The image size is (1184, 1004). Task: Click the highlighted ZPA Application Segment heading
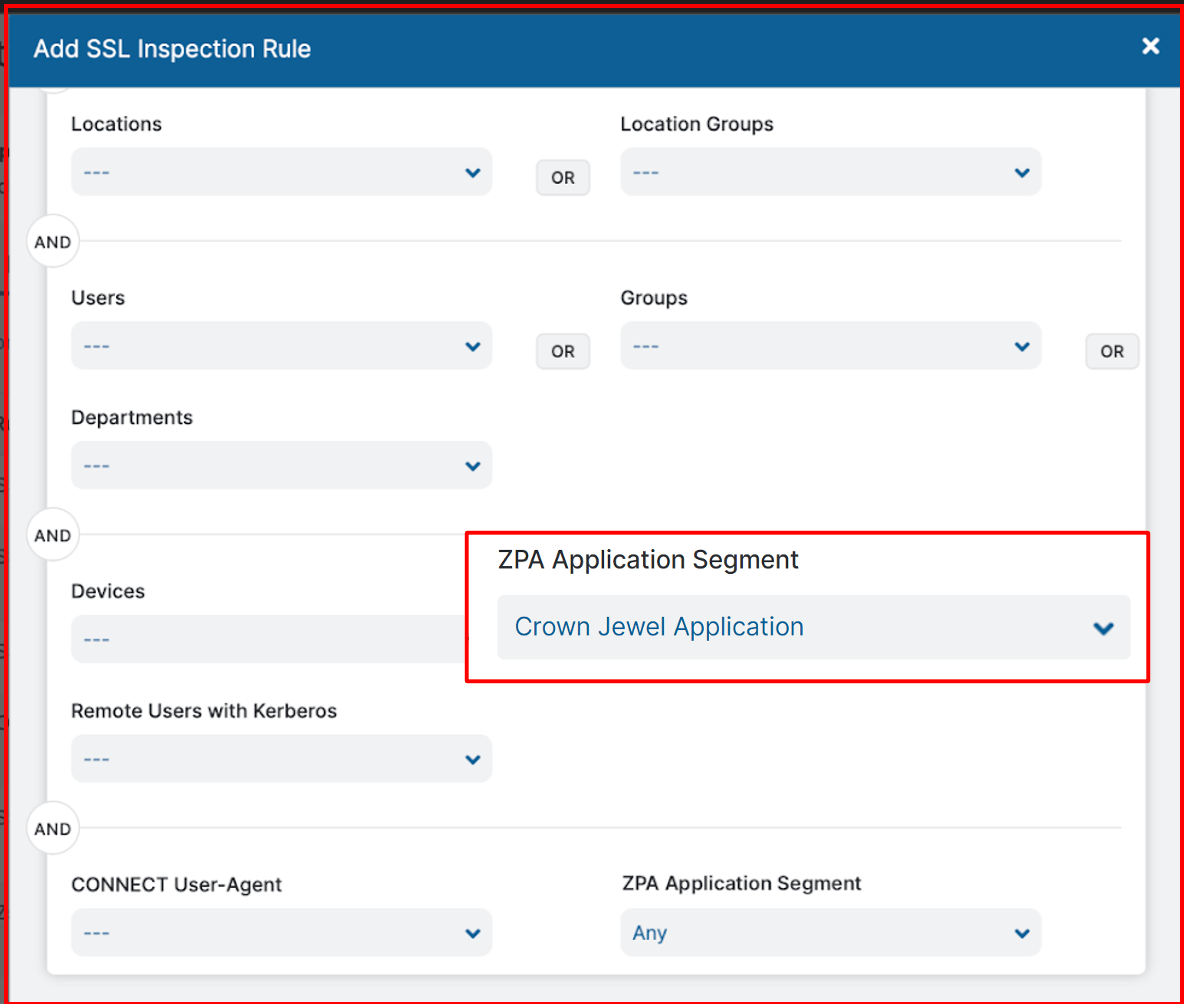pos(648,560)
